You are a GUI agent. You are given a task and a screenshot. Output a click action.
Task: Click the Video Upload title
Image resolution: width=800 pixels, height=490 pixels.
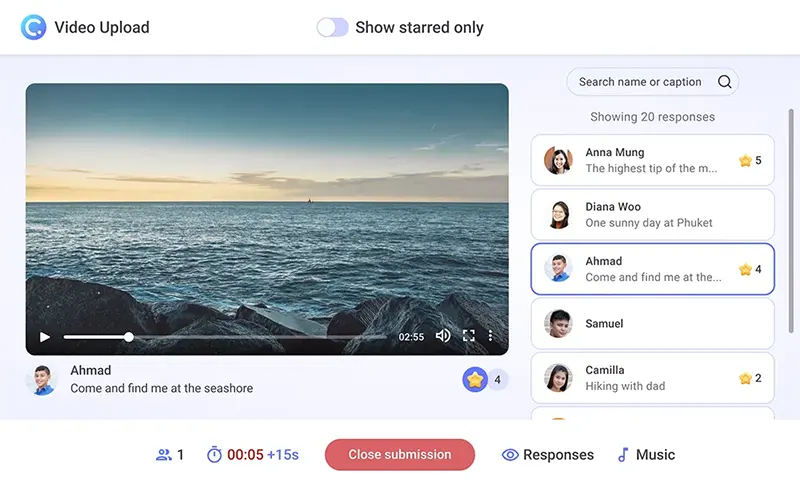(102, 28)
